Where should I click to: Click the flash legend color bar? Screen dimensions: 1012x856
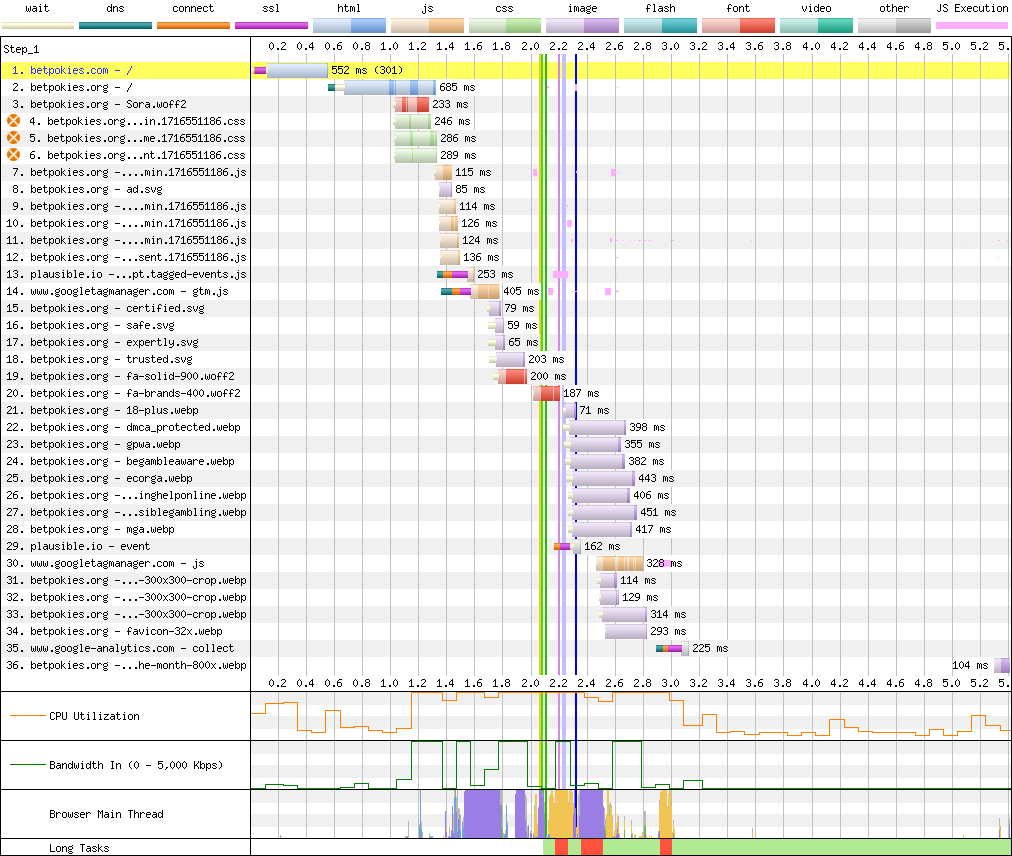pos(660,26)
